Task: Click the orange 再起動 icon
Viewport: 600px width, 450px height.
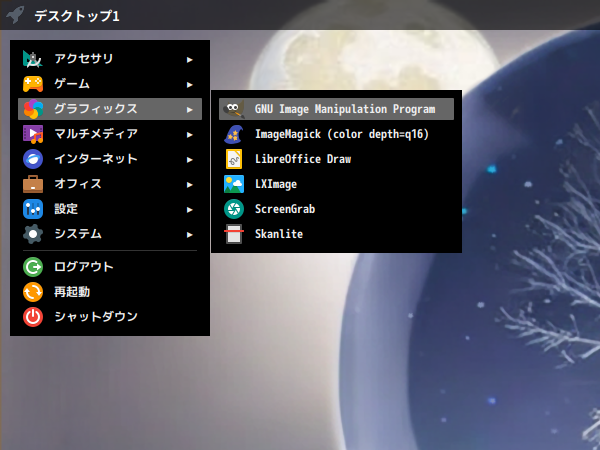Action: 33,292
